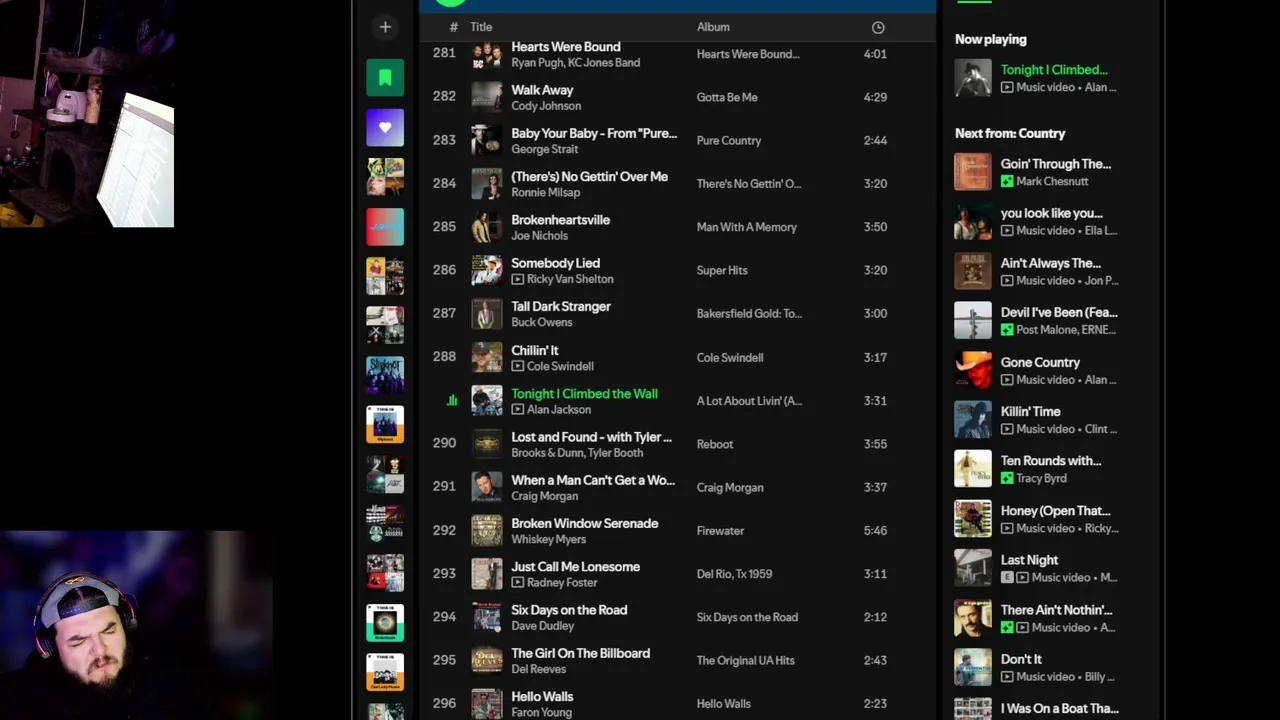Click green badge icon beside Tracy Byrd
The height and width of the screenshot is (720, 1280).
point(1007,478)
